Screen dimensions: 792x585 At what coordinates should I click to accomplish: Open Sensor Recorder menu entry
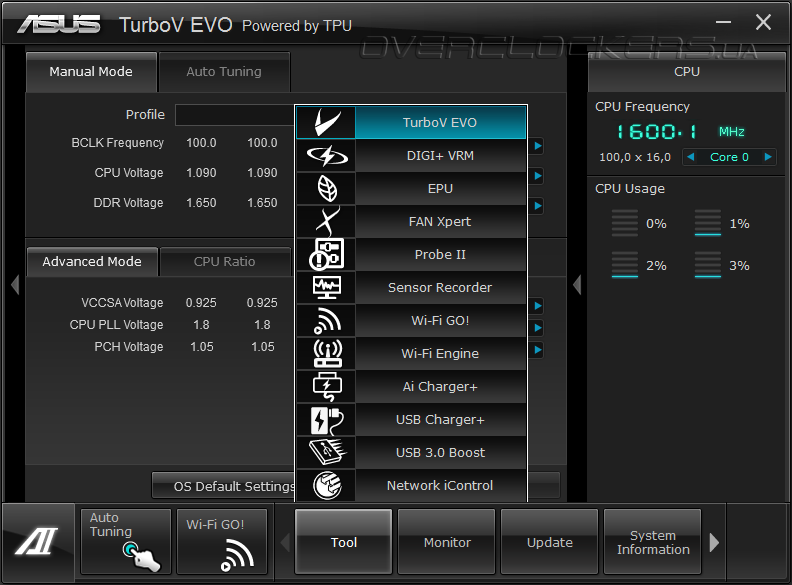(x=440, y=287)
